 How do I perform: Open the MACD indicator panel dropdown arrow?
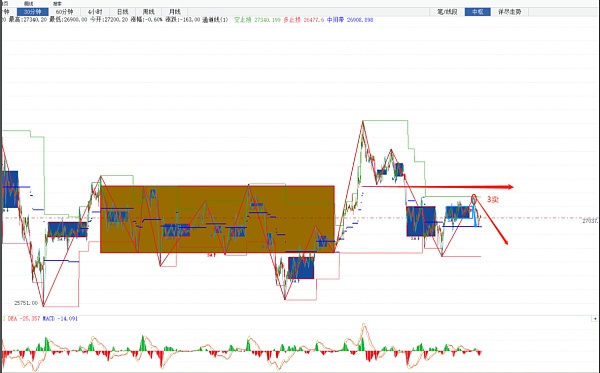pos(595,318)
